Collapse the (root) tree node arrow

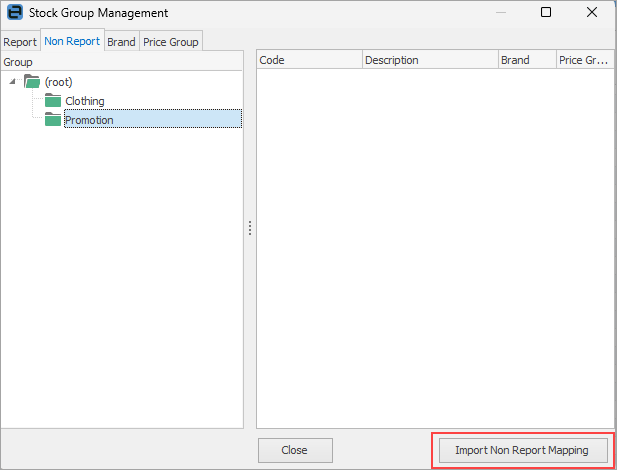point(12,81)
